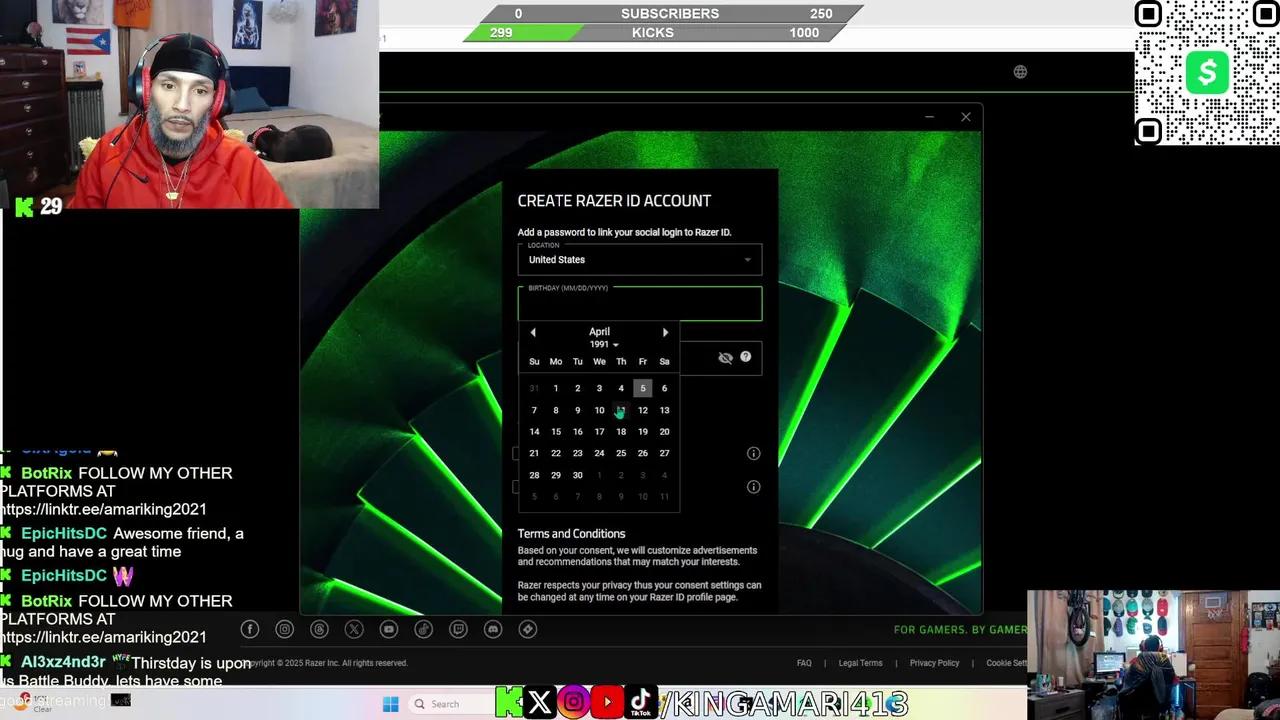Select April 11 in the calendar
1280x720 pixels.
point(621,410)
